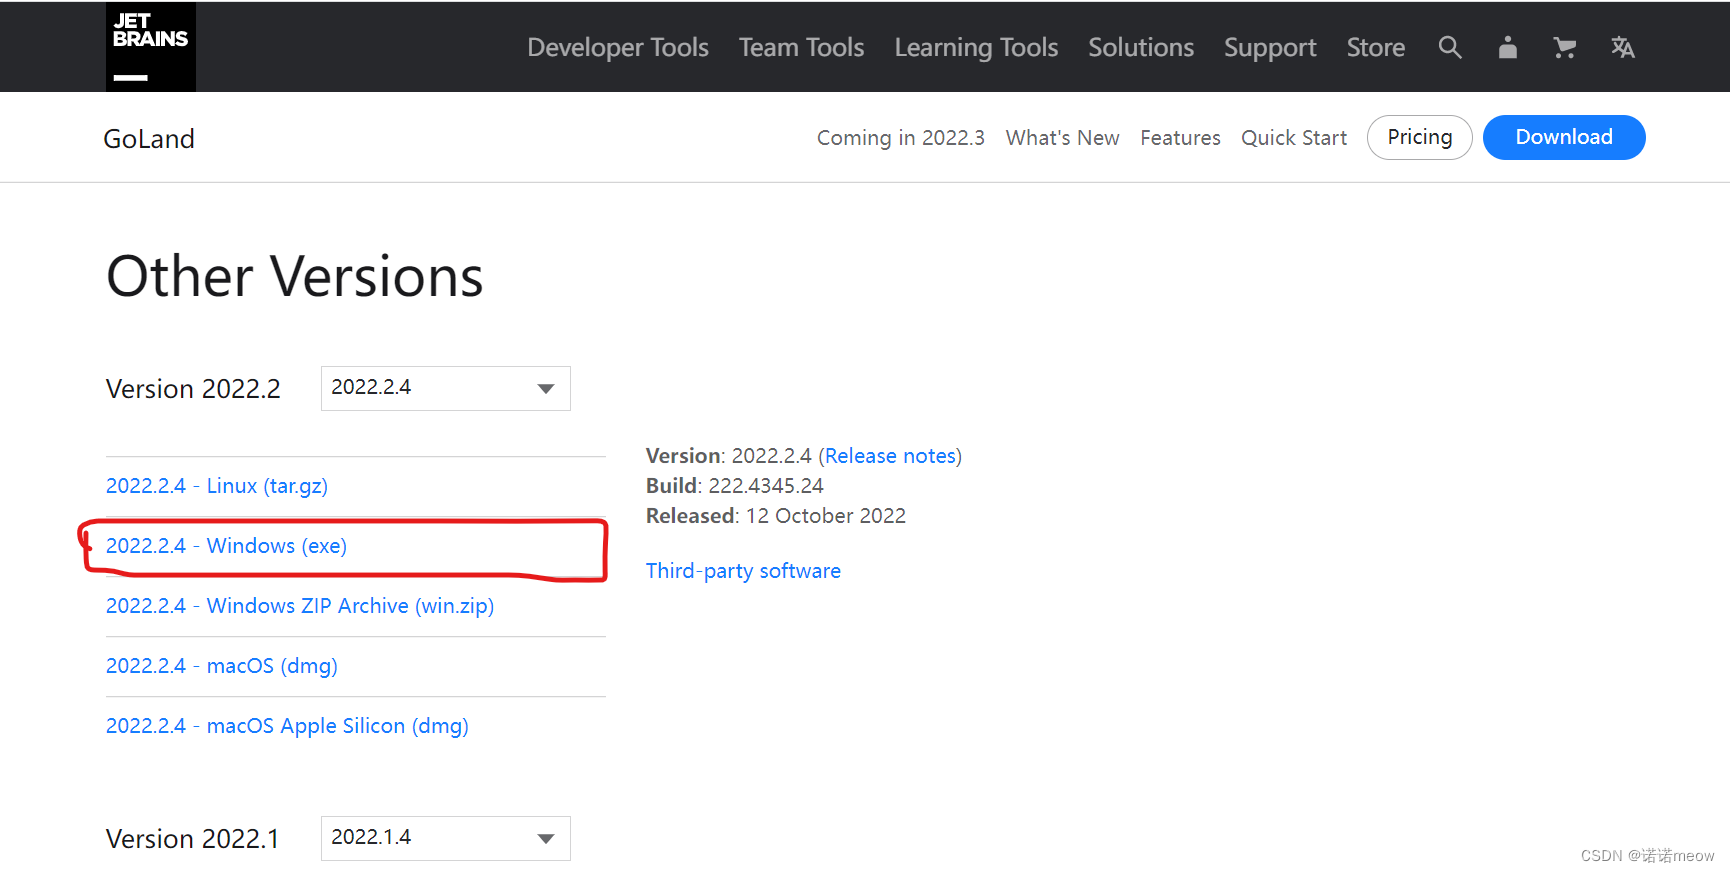Open the shopping cart icon

pyautogui.click(x=1565, y=47)
